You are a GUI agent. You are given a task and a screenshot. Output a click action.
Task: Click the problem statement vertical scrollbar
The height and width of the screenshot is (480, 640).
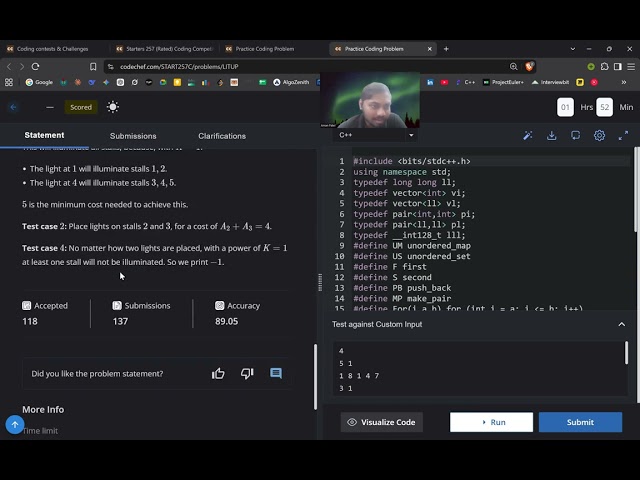(315, 377)
